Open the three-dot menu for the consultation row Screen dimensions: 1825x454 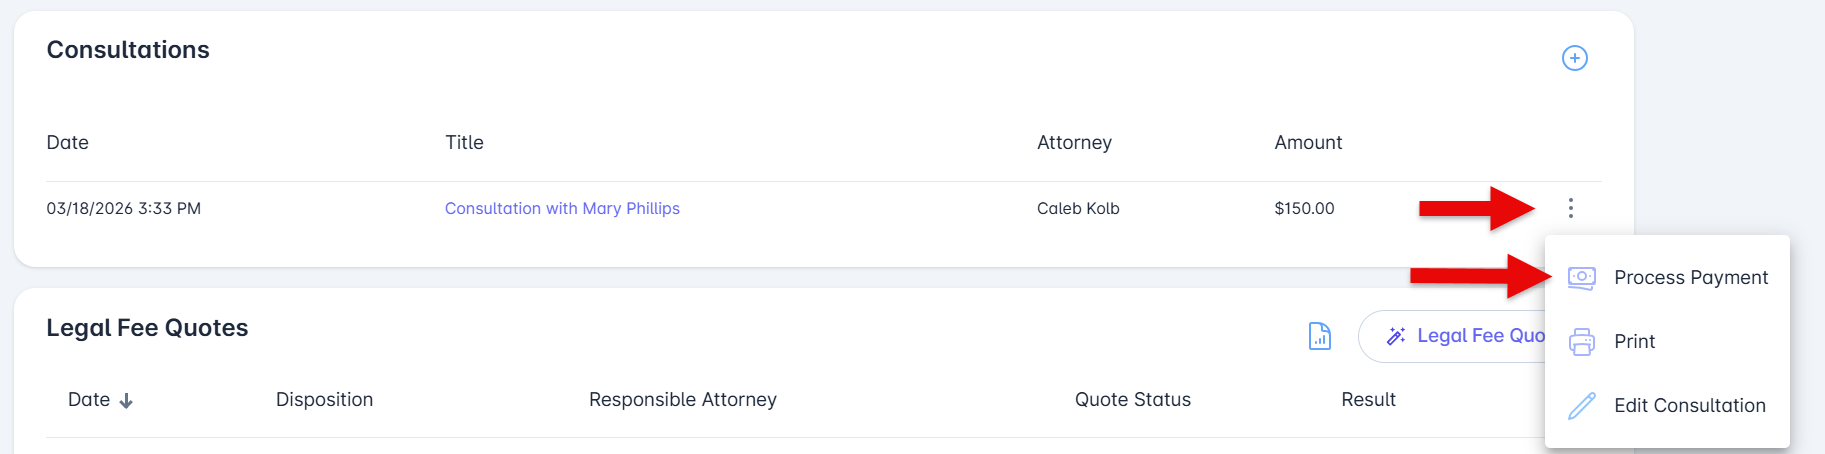click(x=1570, y=208)
